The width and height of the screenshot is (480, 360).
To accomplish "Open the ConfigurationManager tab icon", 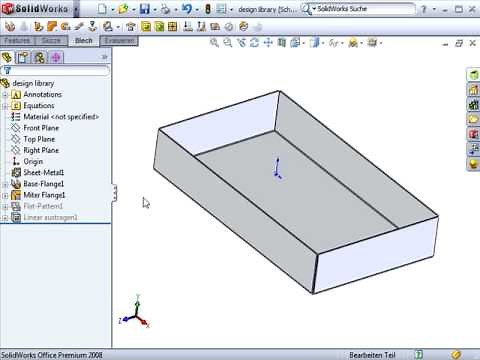I will 39,58.
